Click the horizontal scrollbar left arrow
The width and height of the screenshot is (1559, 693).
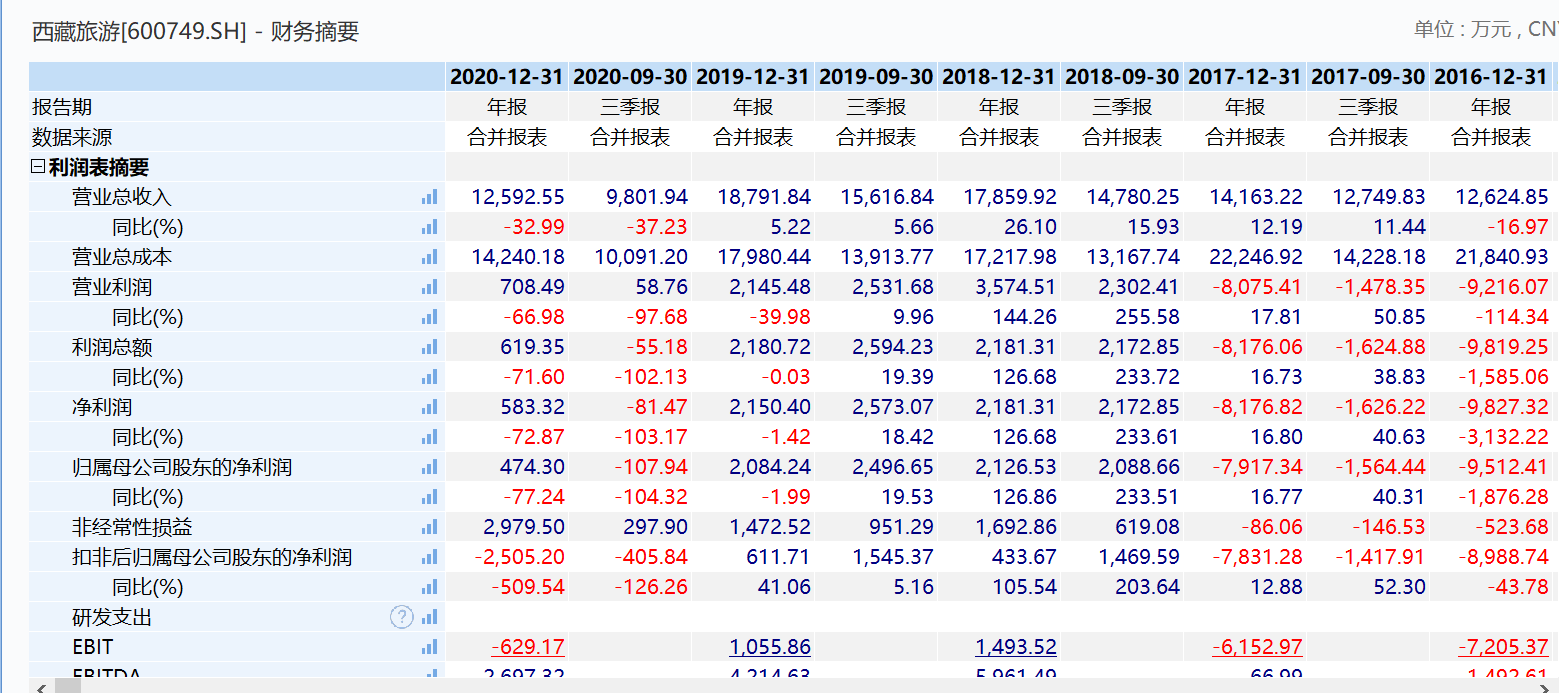pyautogui.click(x=40, y=686)
